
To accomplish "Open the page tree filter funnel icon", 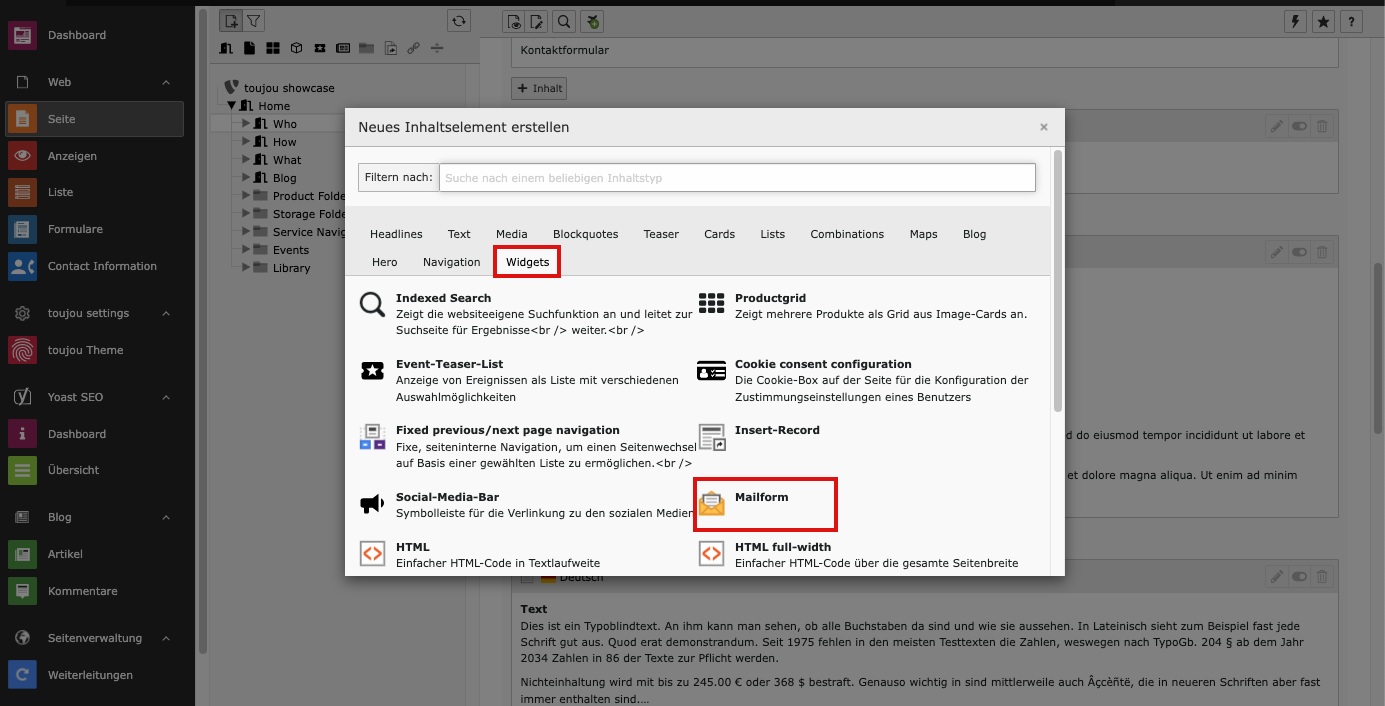I will (x=254, y=21).
